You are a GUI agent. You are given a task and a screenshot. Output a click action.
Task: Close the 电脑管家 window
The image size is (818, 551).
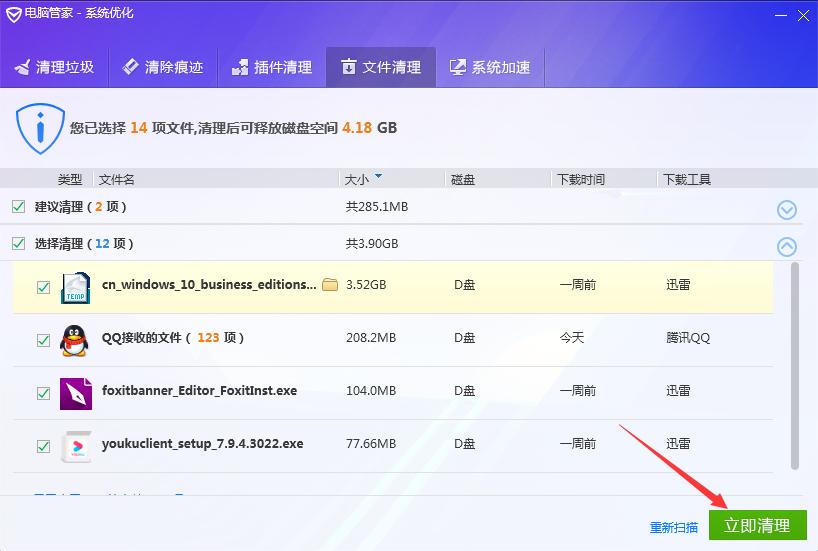pyautogui.click(x=803, y=16)
